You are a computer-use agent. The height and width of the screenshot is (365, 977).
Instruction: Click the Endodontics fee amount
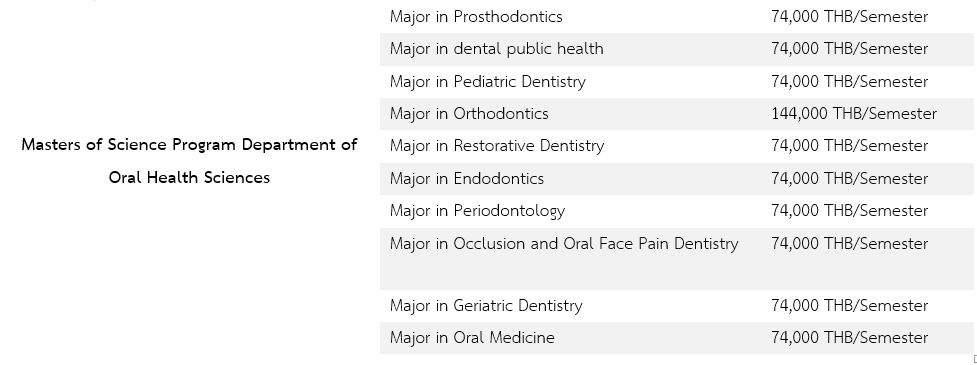(x=850, y=179)
